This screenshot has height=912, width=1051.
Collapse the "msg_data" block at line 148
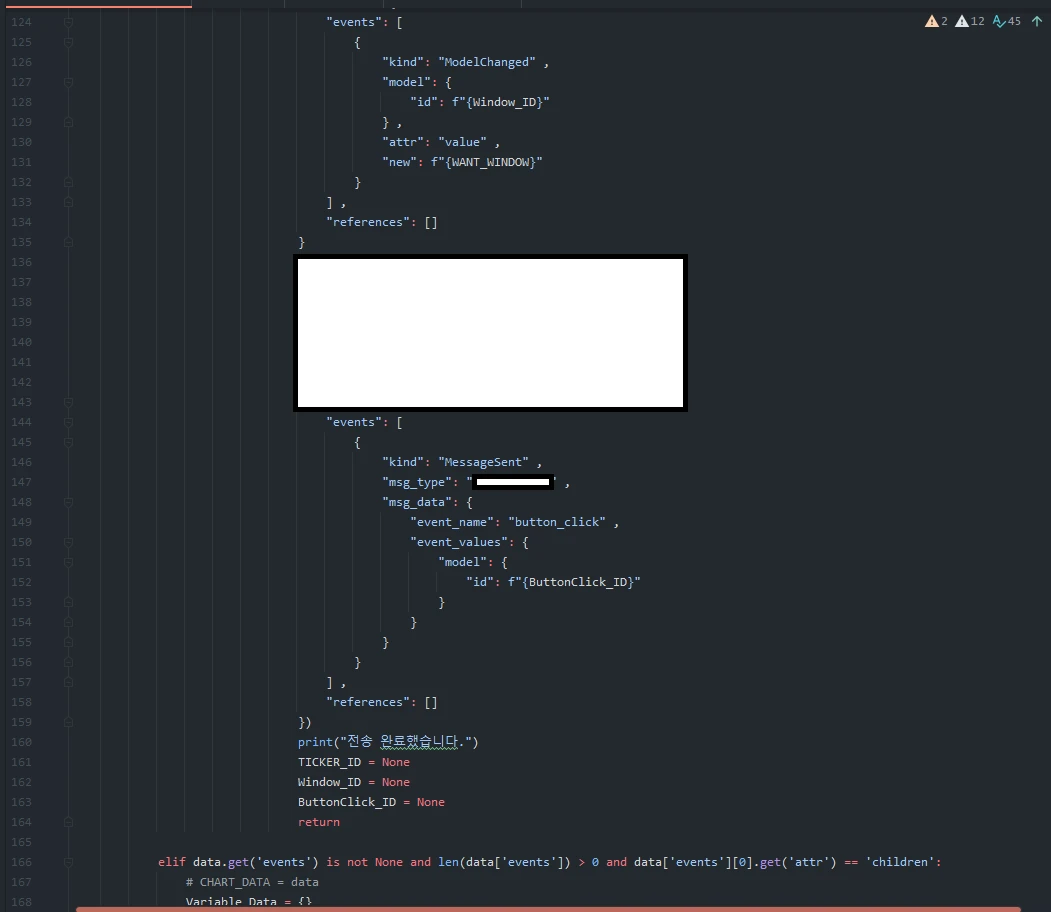[x=69, y=502]
